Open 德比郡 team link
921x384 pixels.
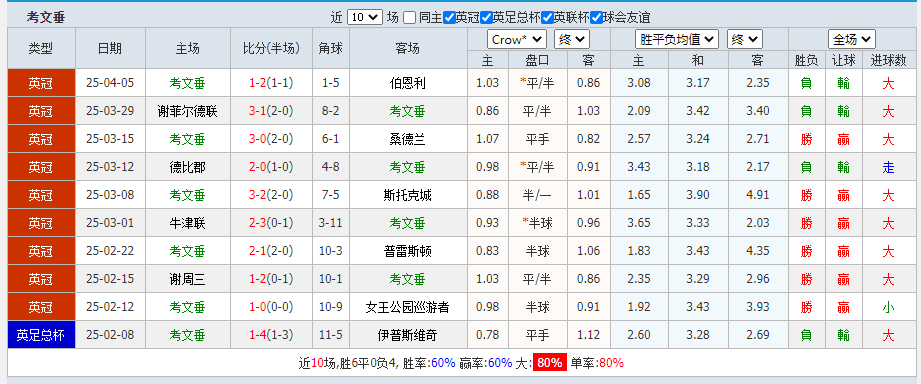187,167
